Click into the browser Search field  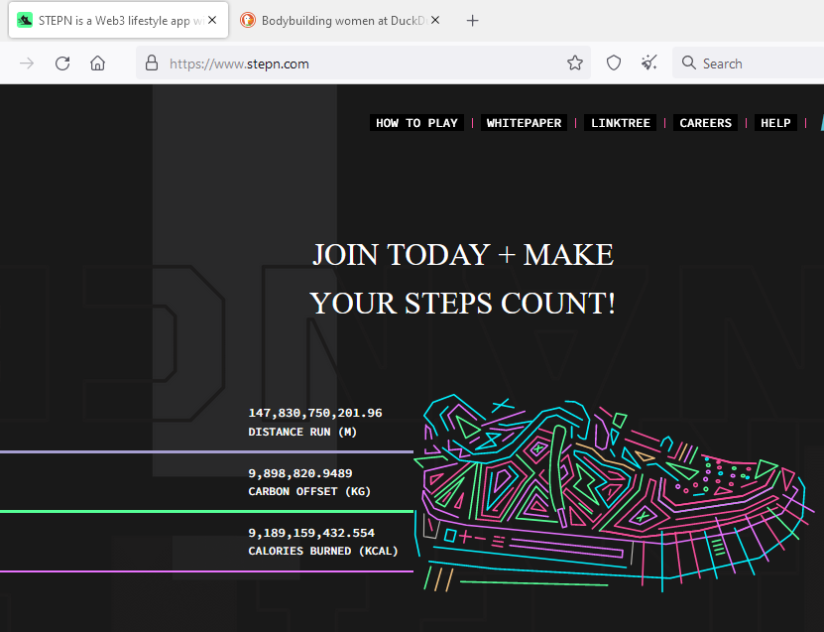point(748,64)
